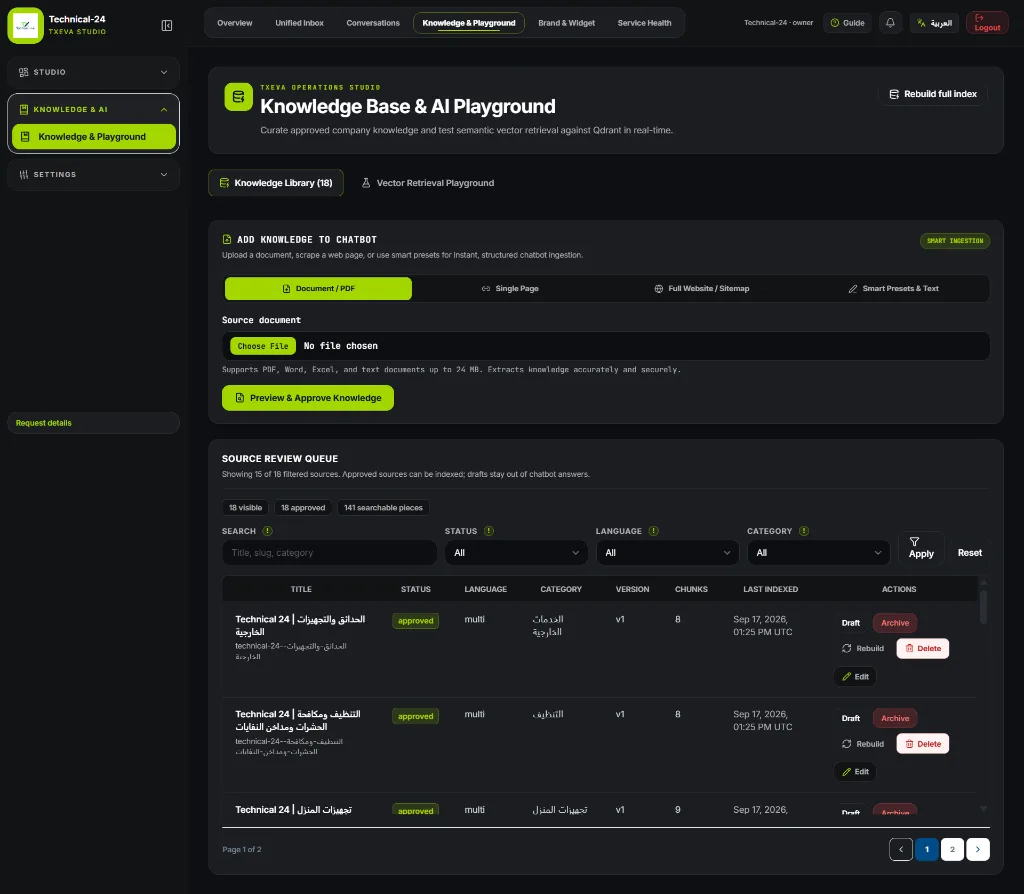
Task: Rebuild the full index
Action: pyautogui.click(x=933, y=94)
